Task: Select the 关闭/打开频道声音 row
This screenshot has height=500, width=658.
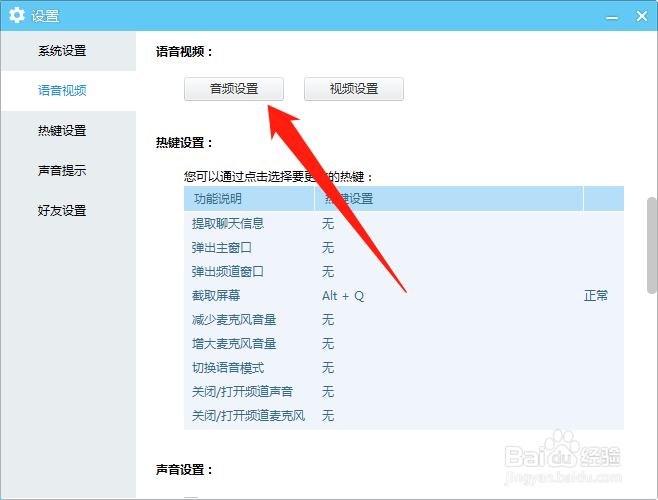Action: click(404, 392)
